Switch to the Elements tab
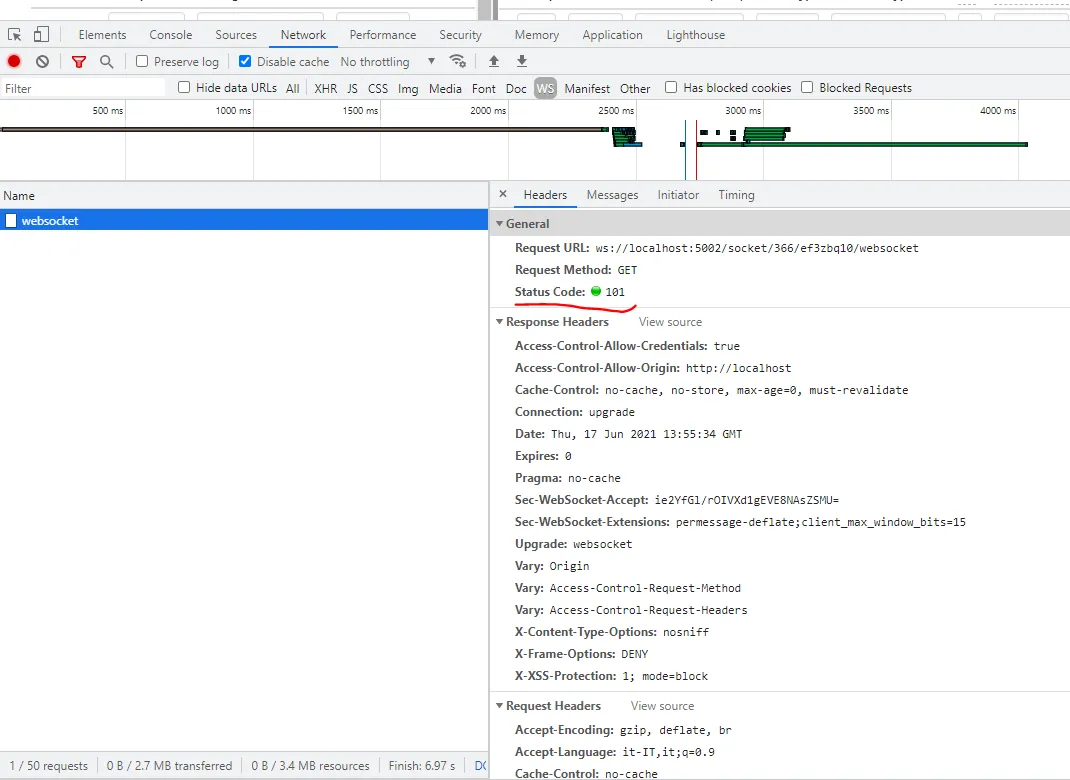 coord(102,35)
